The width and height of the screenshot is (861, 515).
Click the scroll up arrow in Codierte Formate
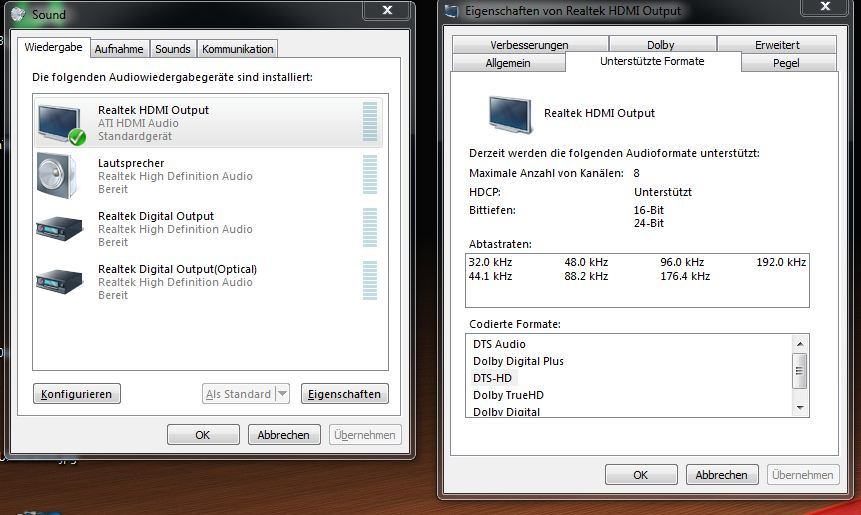click(800, 344)
